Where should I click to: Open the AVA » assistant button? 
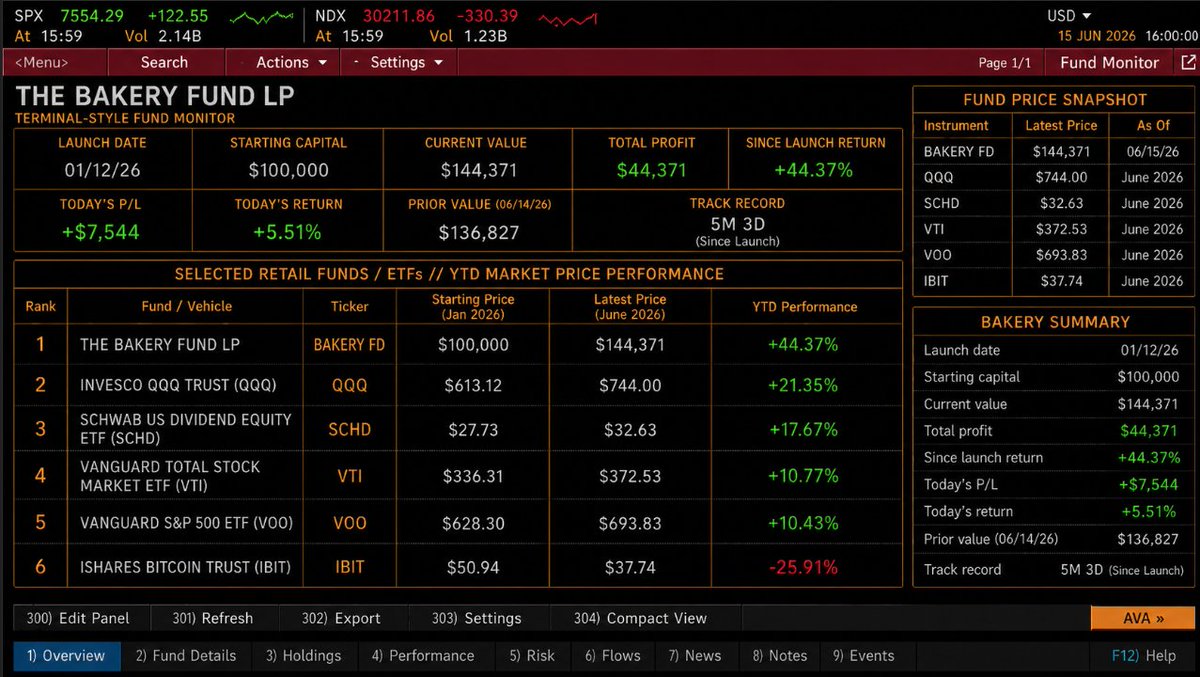[1142, 618]
